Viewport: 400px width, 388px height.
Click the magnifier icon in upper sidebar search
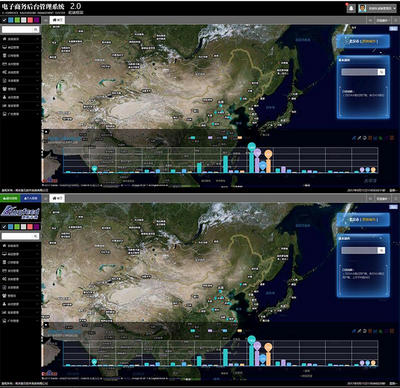(35, 30)
